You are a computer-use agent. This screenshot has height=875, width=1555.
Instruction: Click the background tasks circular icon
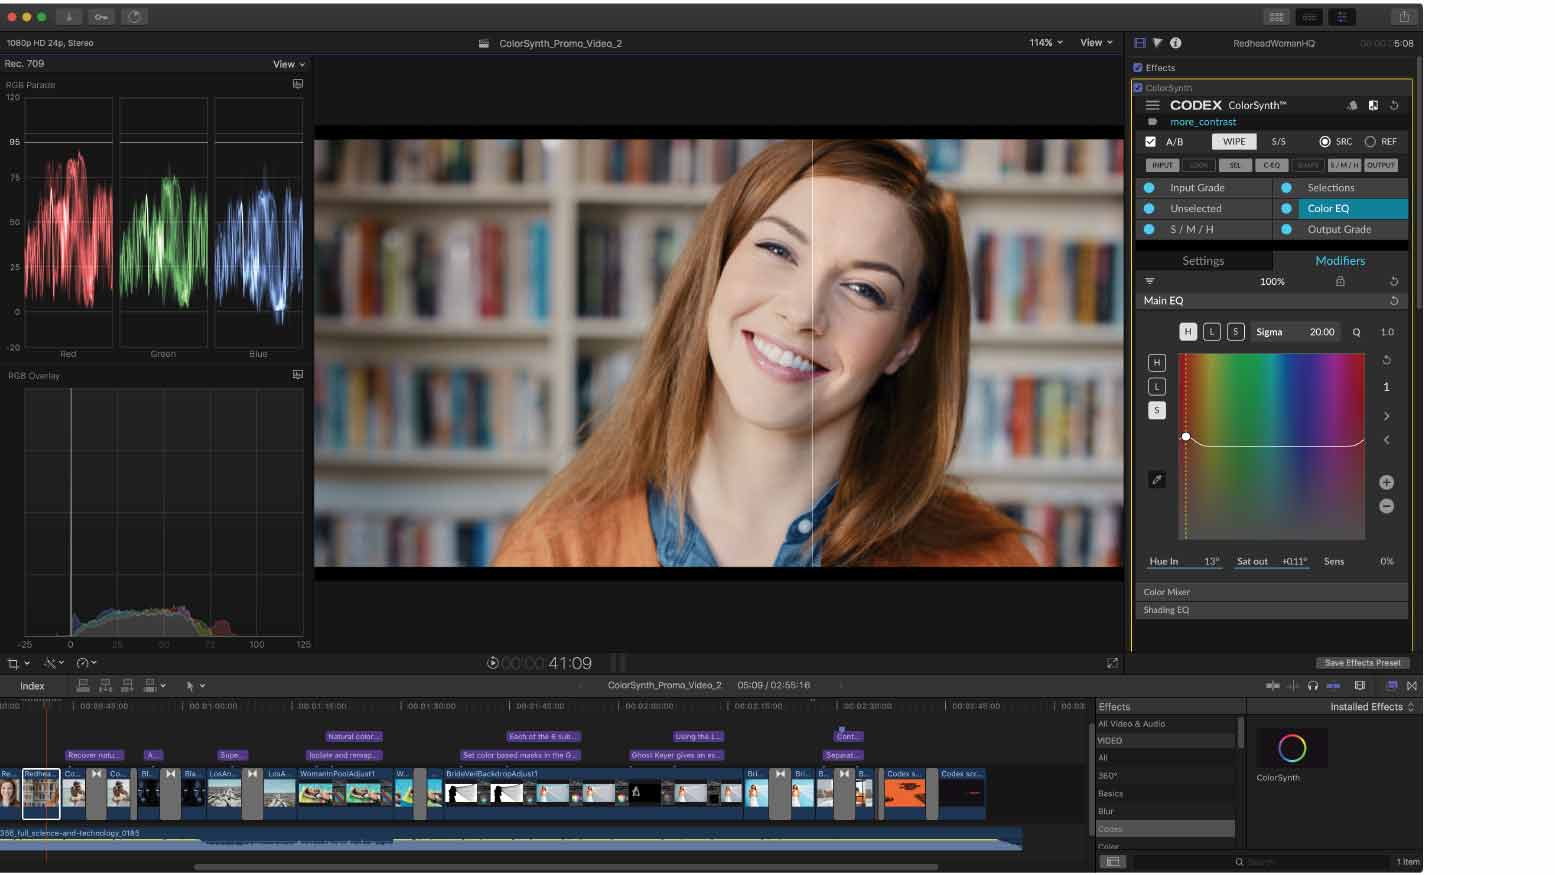click(x=134, y=17)
